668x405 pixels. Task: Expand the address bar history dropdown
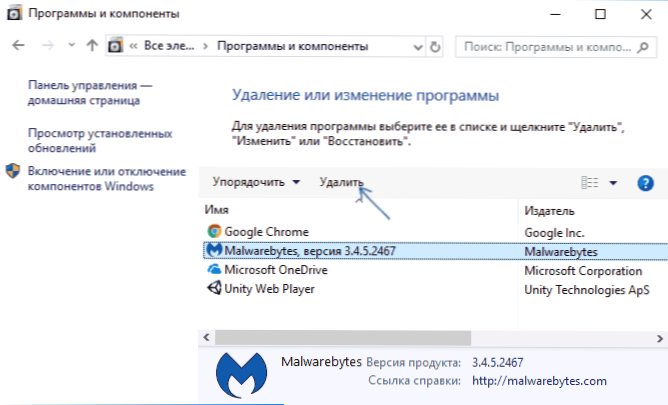(418, 47)
